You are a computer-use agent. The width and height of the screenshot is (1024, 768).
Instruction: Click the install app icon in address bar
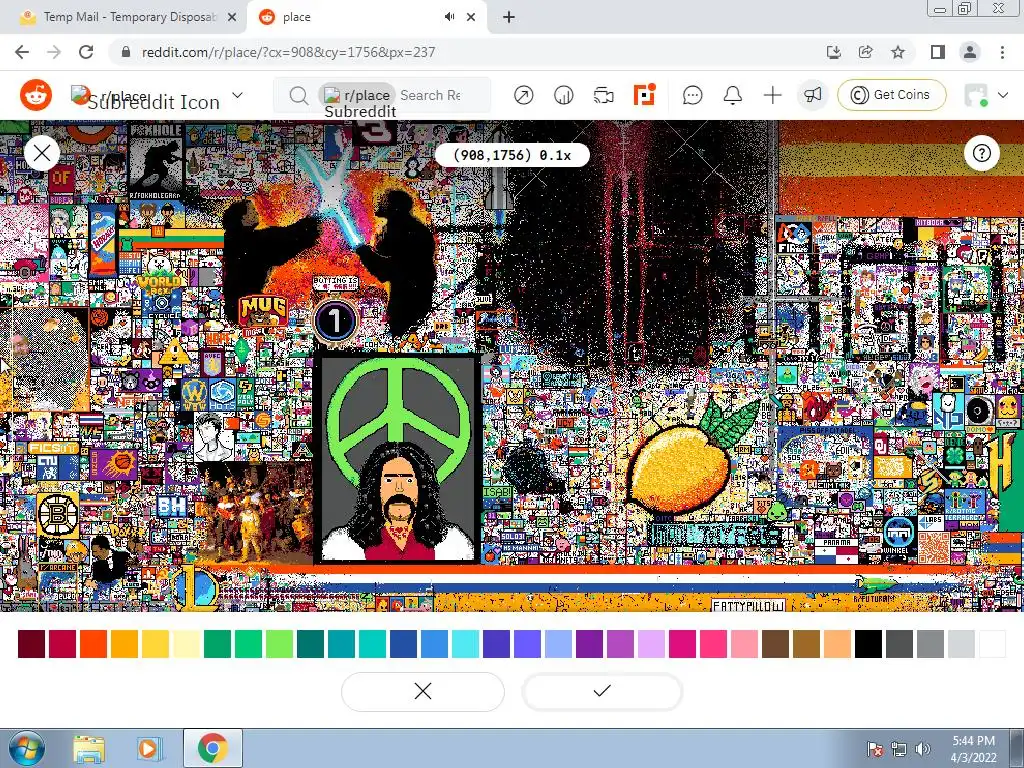point(833,52)
